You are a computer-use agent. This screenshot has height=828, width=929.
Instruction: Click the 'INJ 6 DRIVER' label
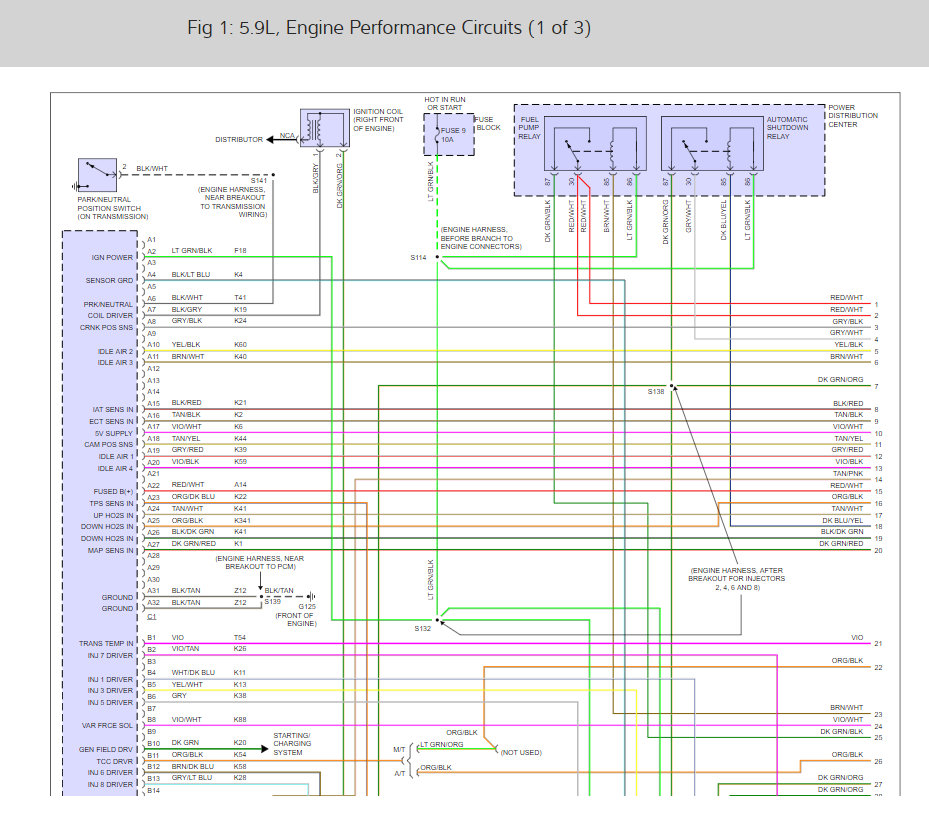click(110, 773)
